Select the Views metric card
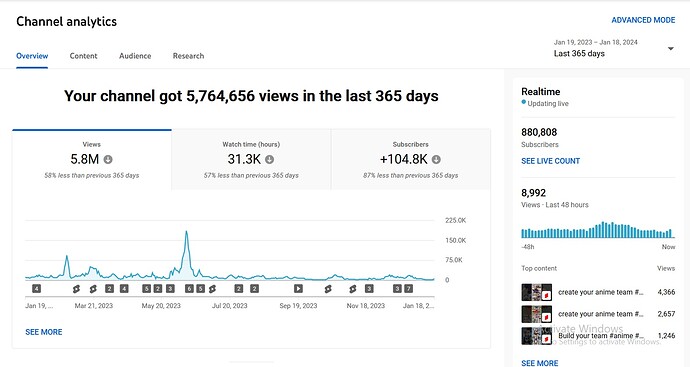690x367 pixels. click(x=92, y=159)
